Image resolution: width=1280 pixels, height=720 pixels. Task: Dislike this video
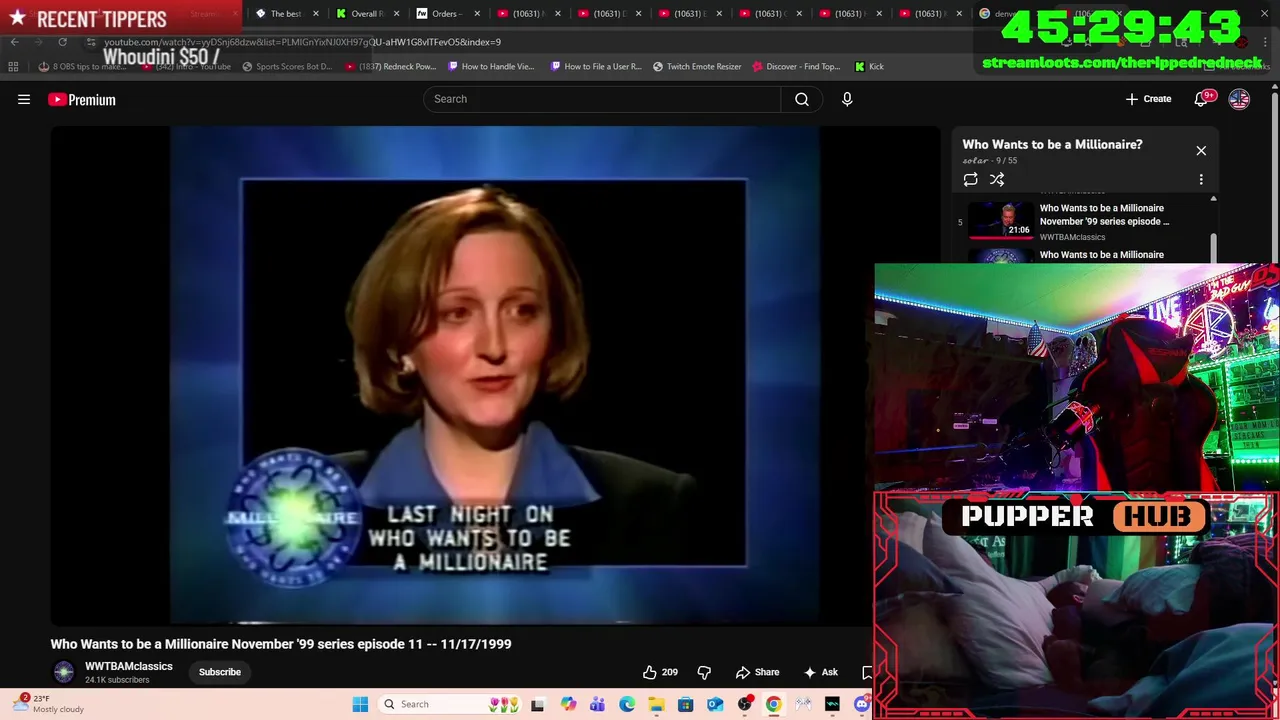coord(704,672)
